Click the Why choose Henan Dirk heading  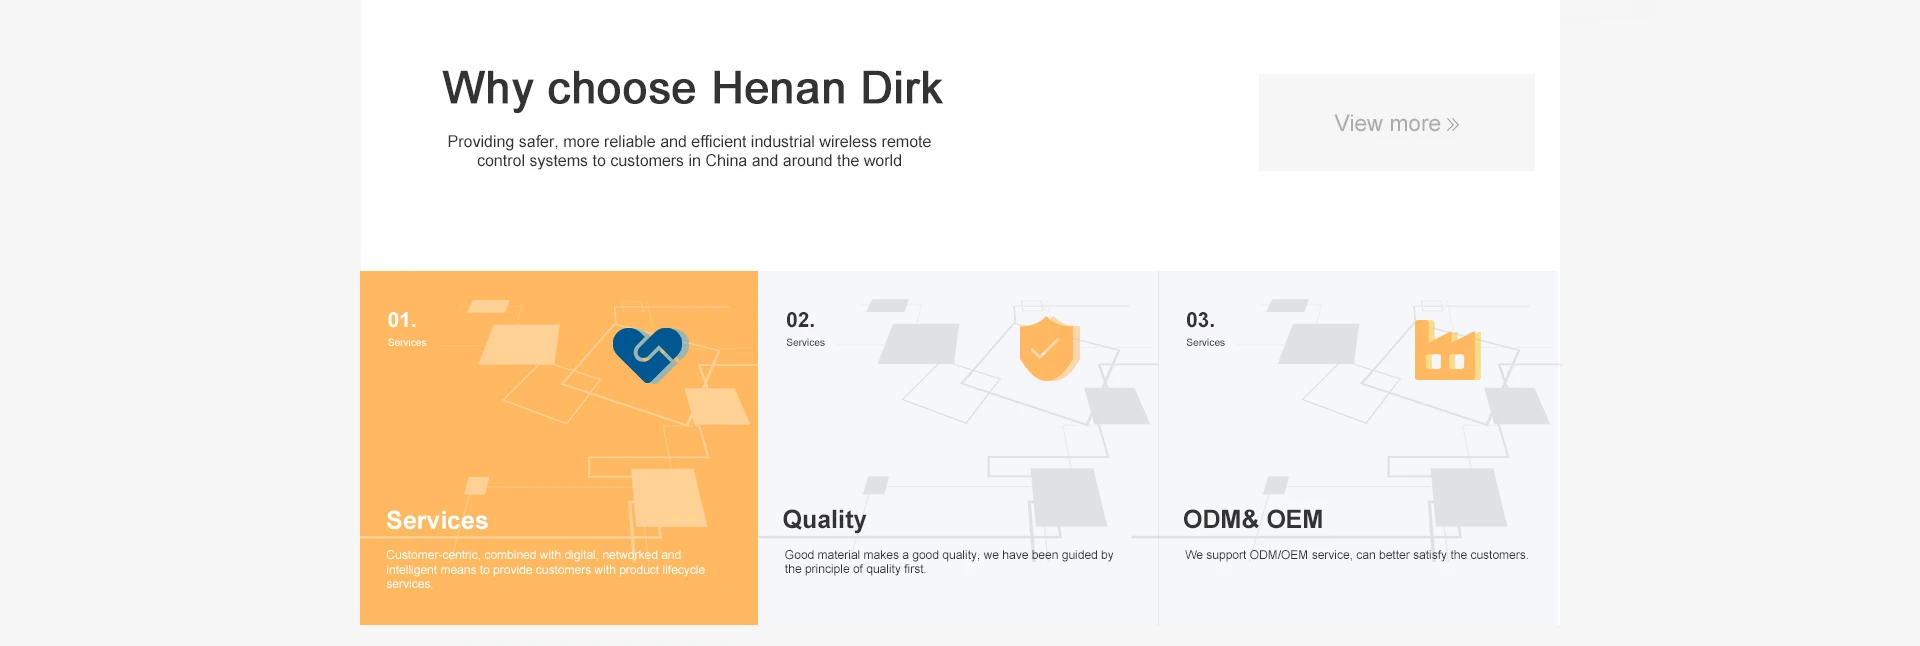[692, 88]
